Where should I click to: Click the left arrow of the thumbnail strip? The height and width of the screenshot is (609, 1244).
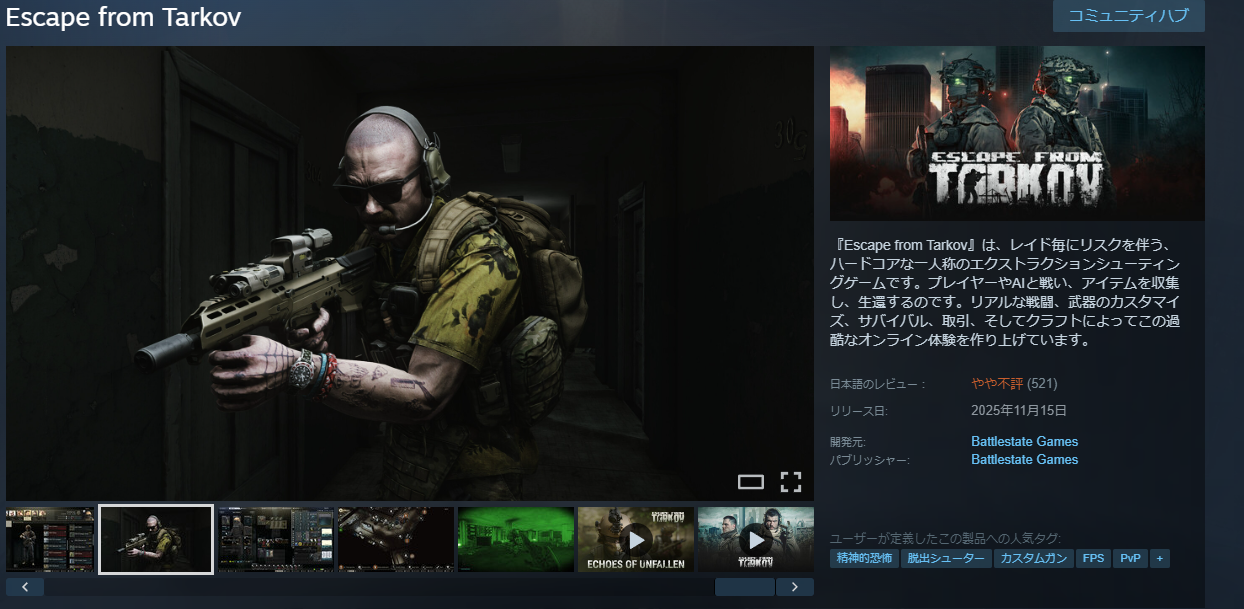click(25, 587)
